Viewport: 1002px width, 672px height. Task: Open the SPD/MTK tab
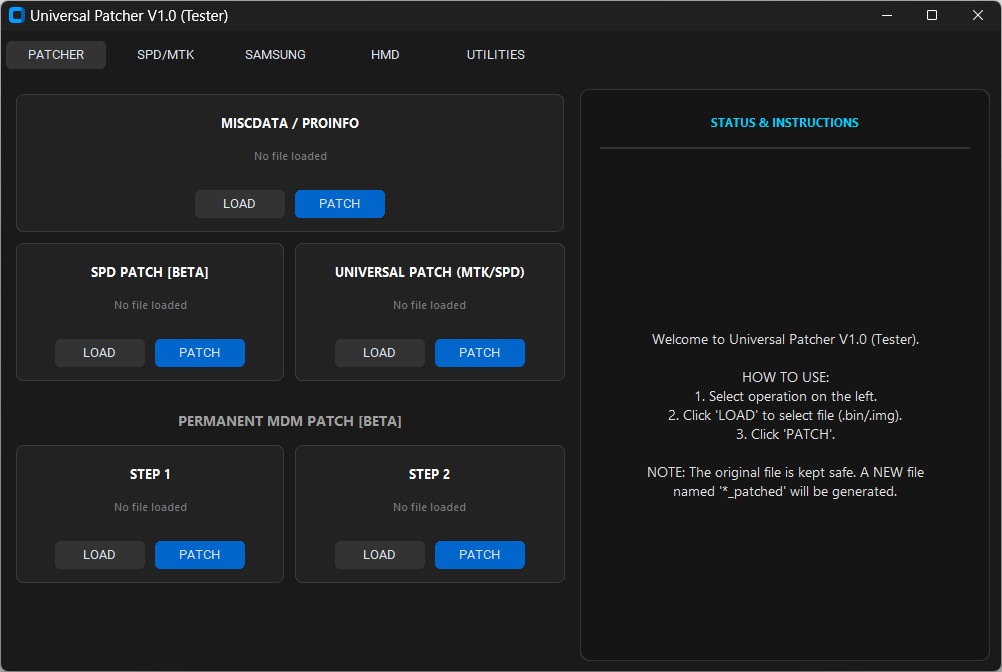(166, 55)
